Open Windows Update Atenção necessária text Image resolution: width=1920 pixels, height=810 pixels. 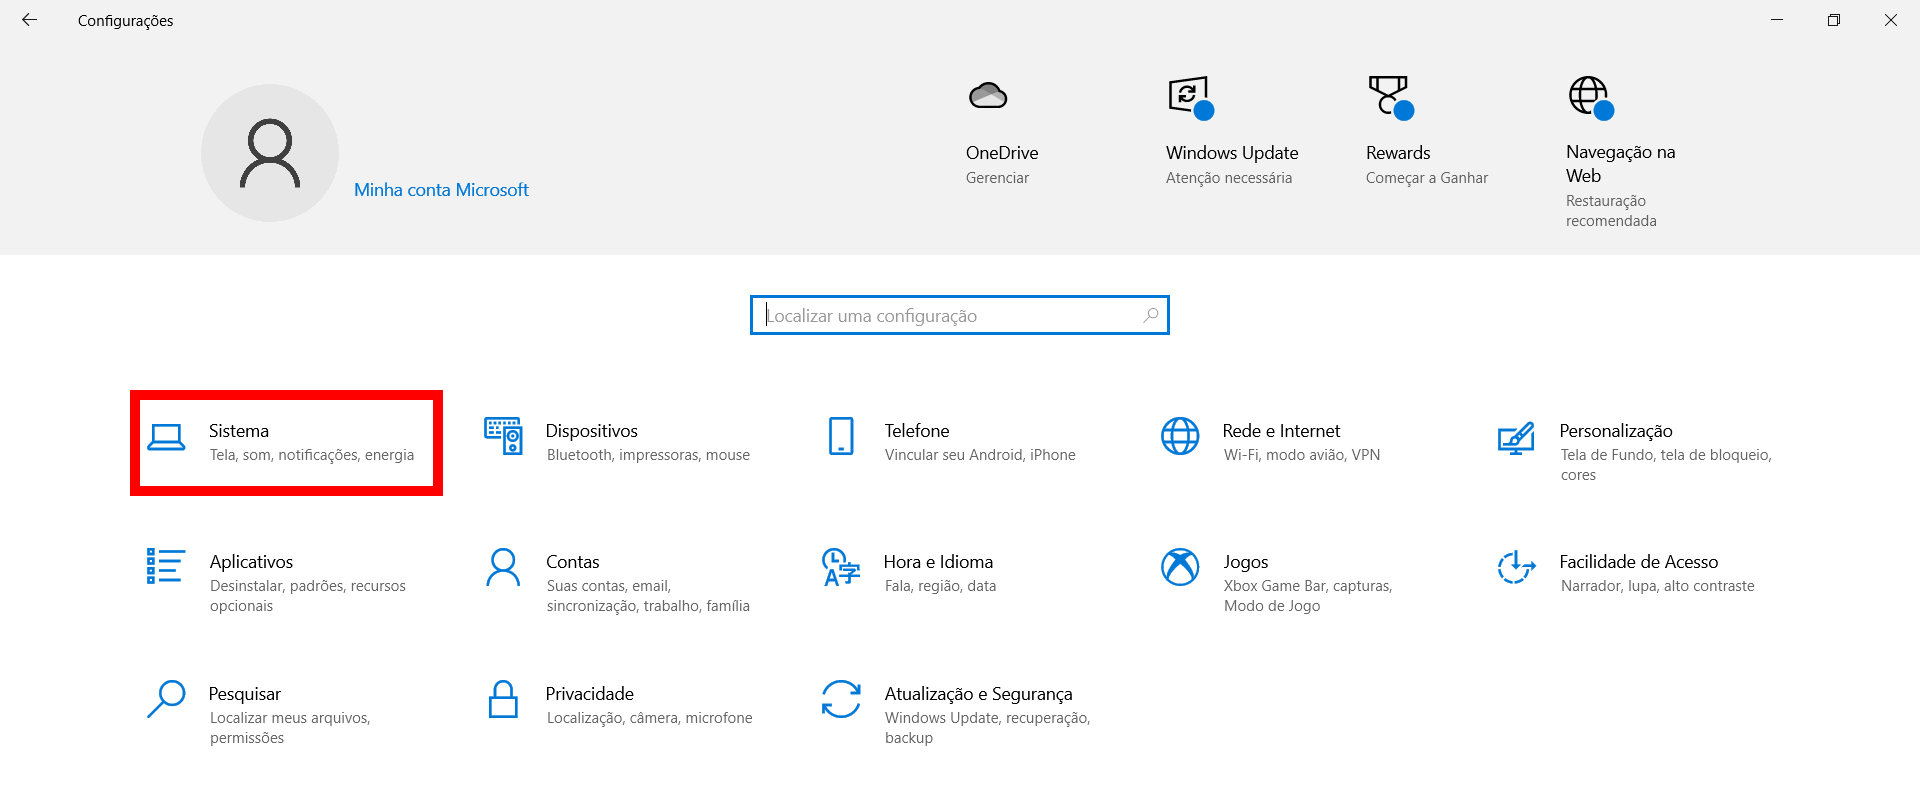coord(1229,178)
